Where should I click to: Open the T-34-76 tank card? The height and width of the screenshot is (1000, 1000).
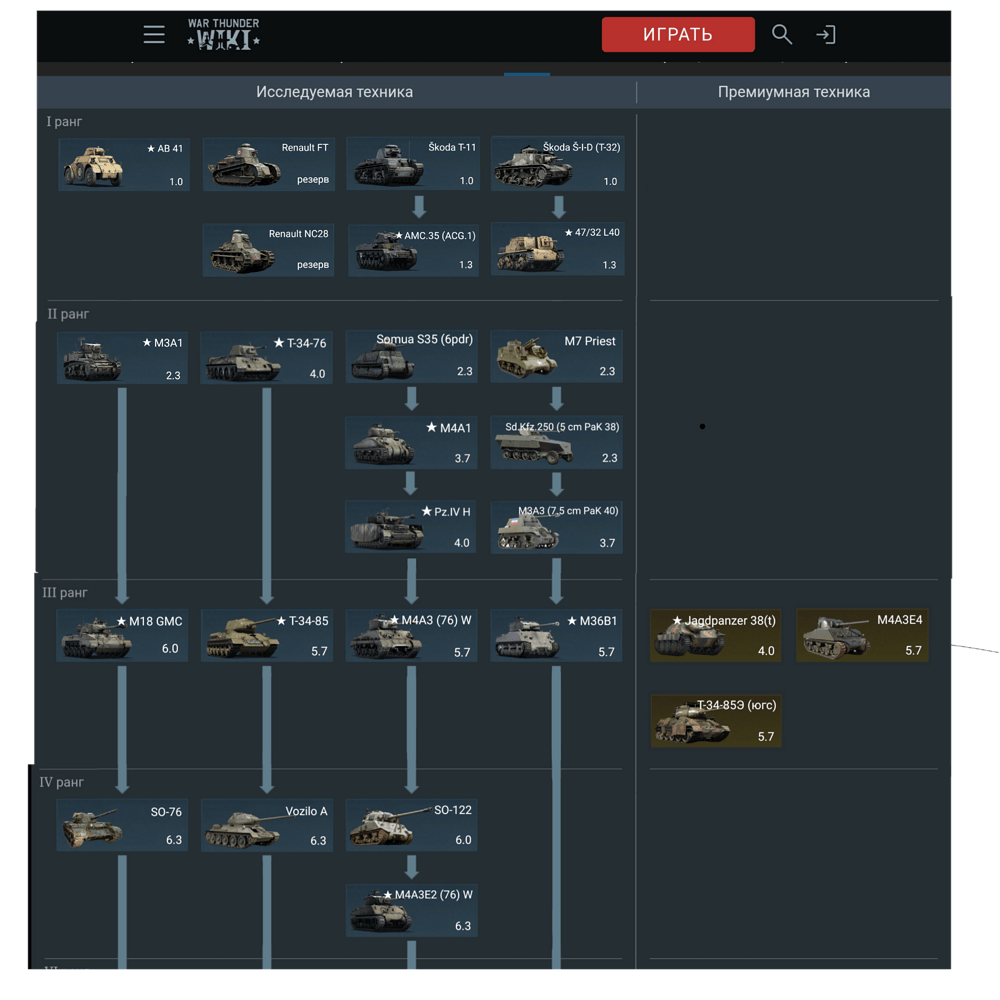(267, 357)
